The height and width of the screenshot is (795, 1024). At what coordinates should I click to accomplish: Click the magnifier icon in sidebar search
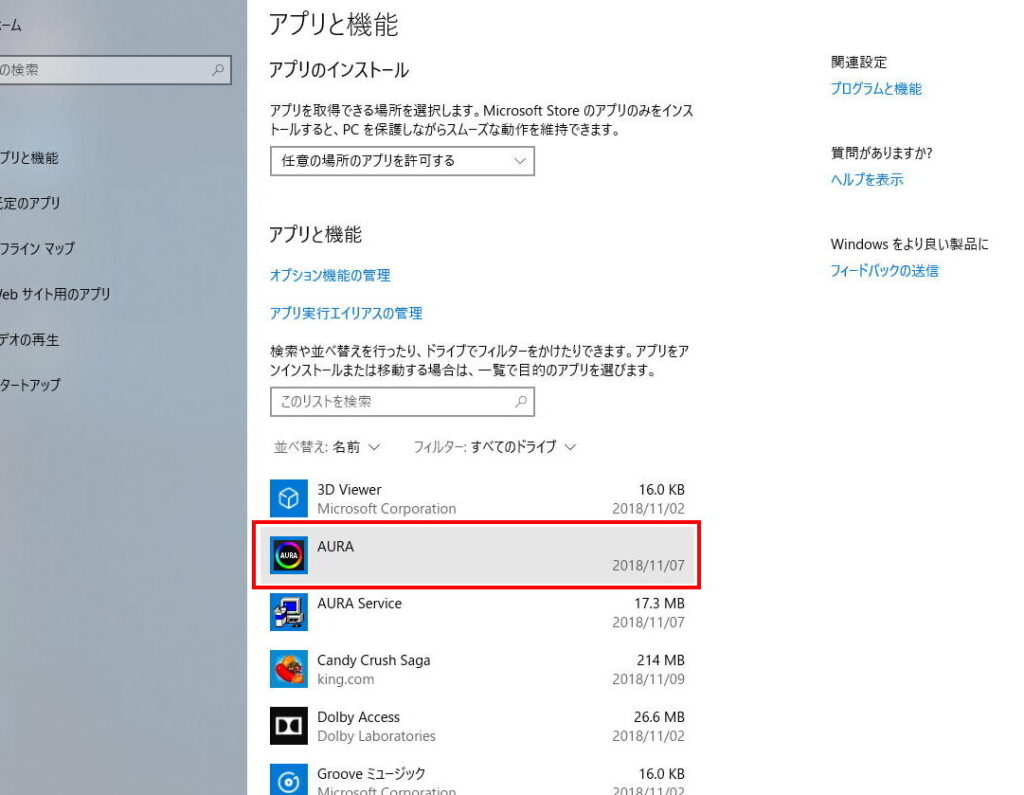(218, 70)
